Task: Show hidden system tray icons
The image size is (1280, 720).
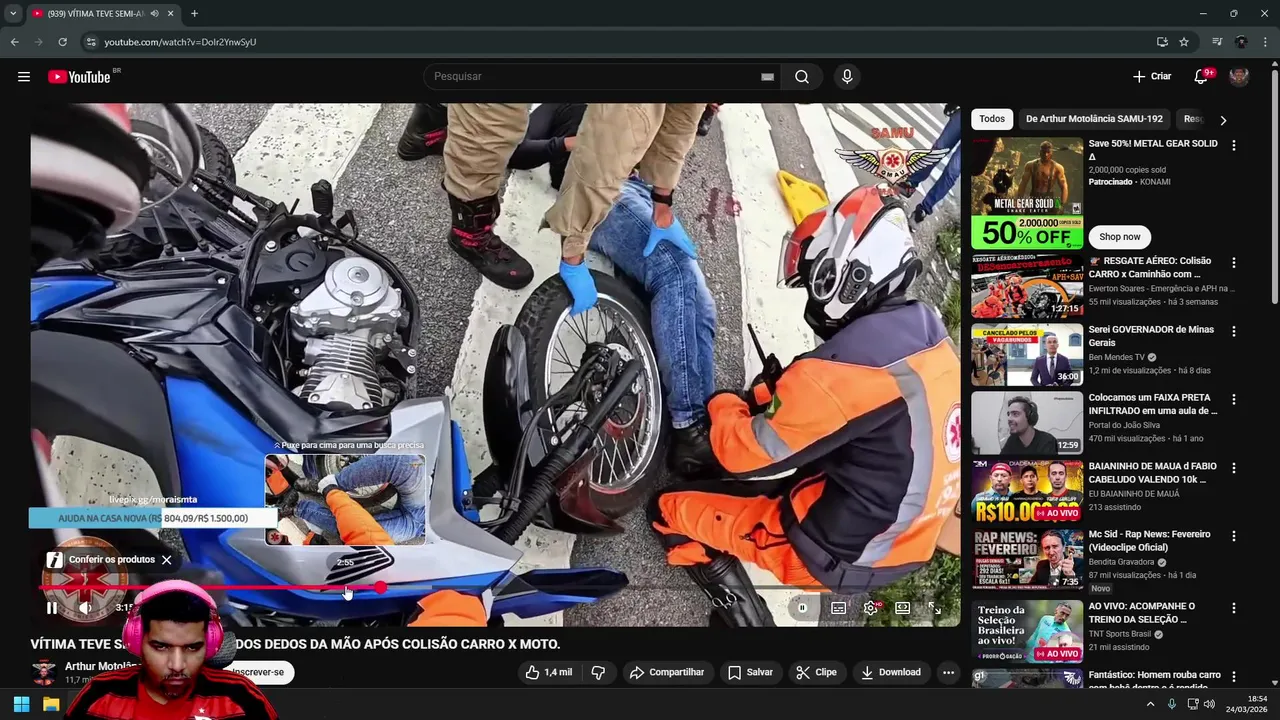Action: [x=1150, y=704]
